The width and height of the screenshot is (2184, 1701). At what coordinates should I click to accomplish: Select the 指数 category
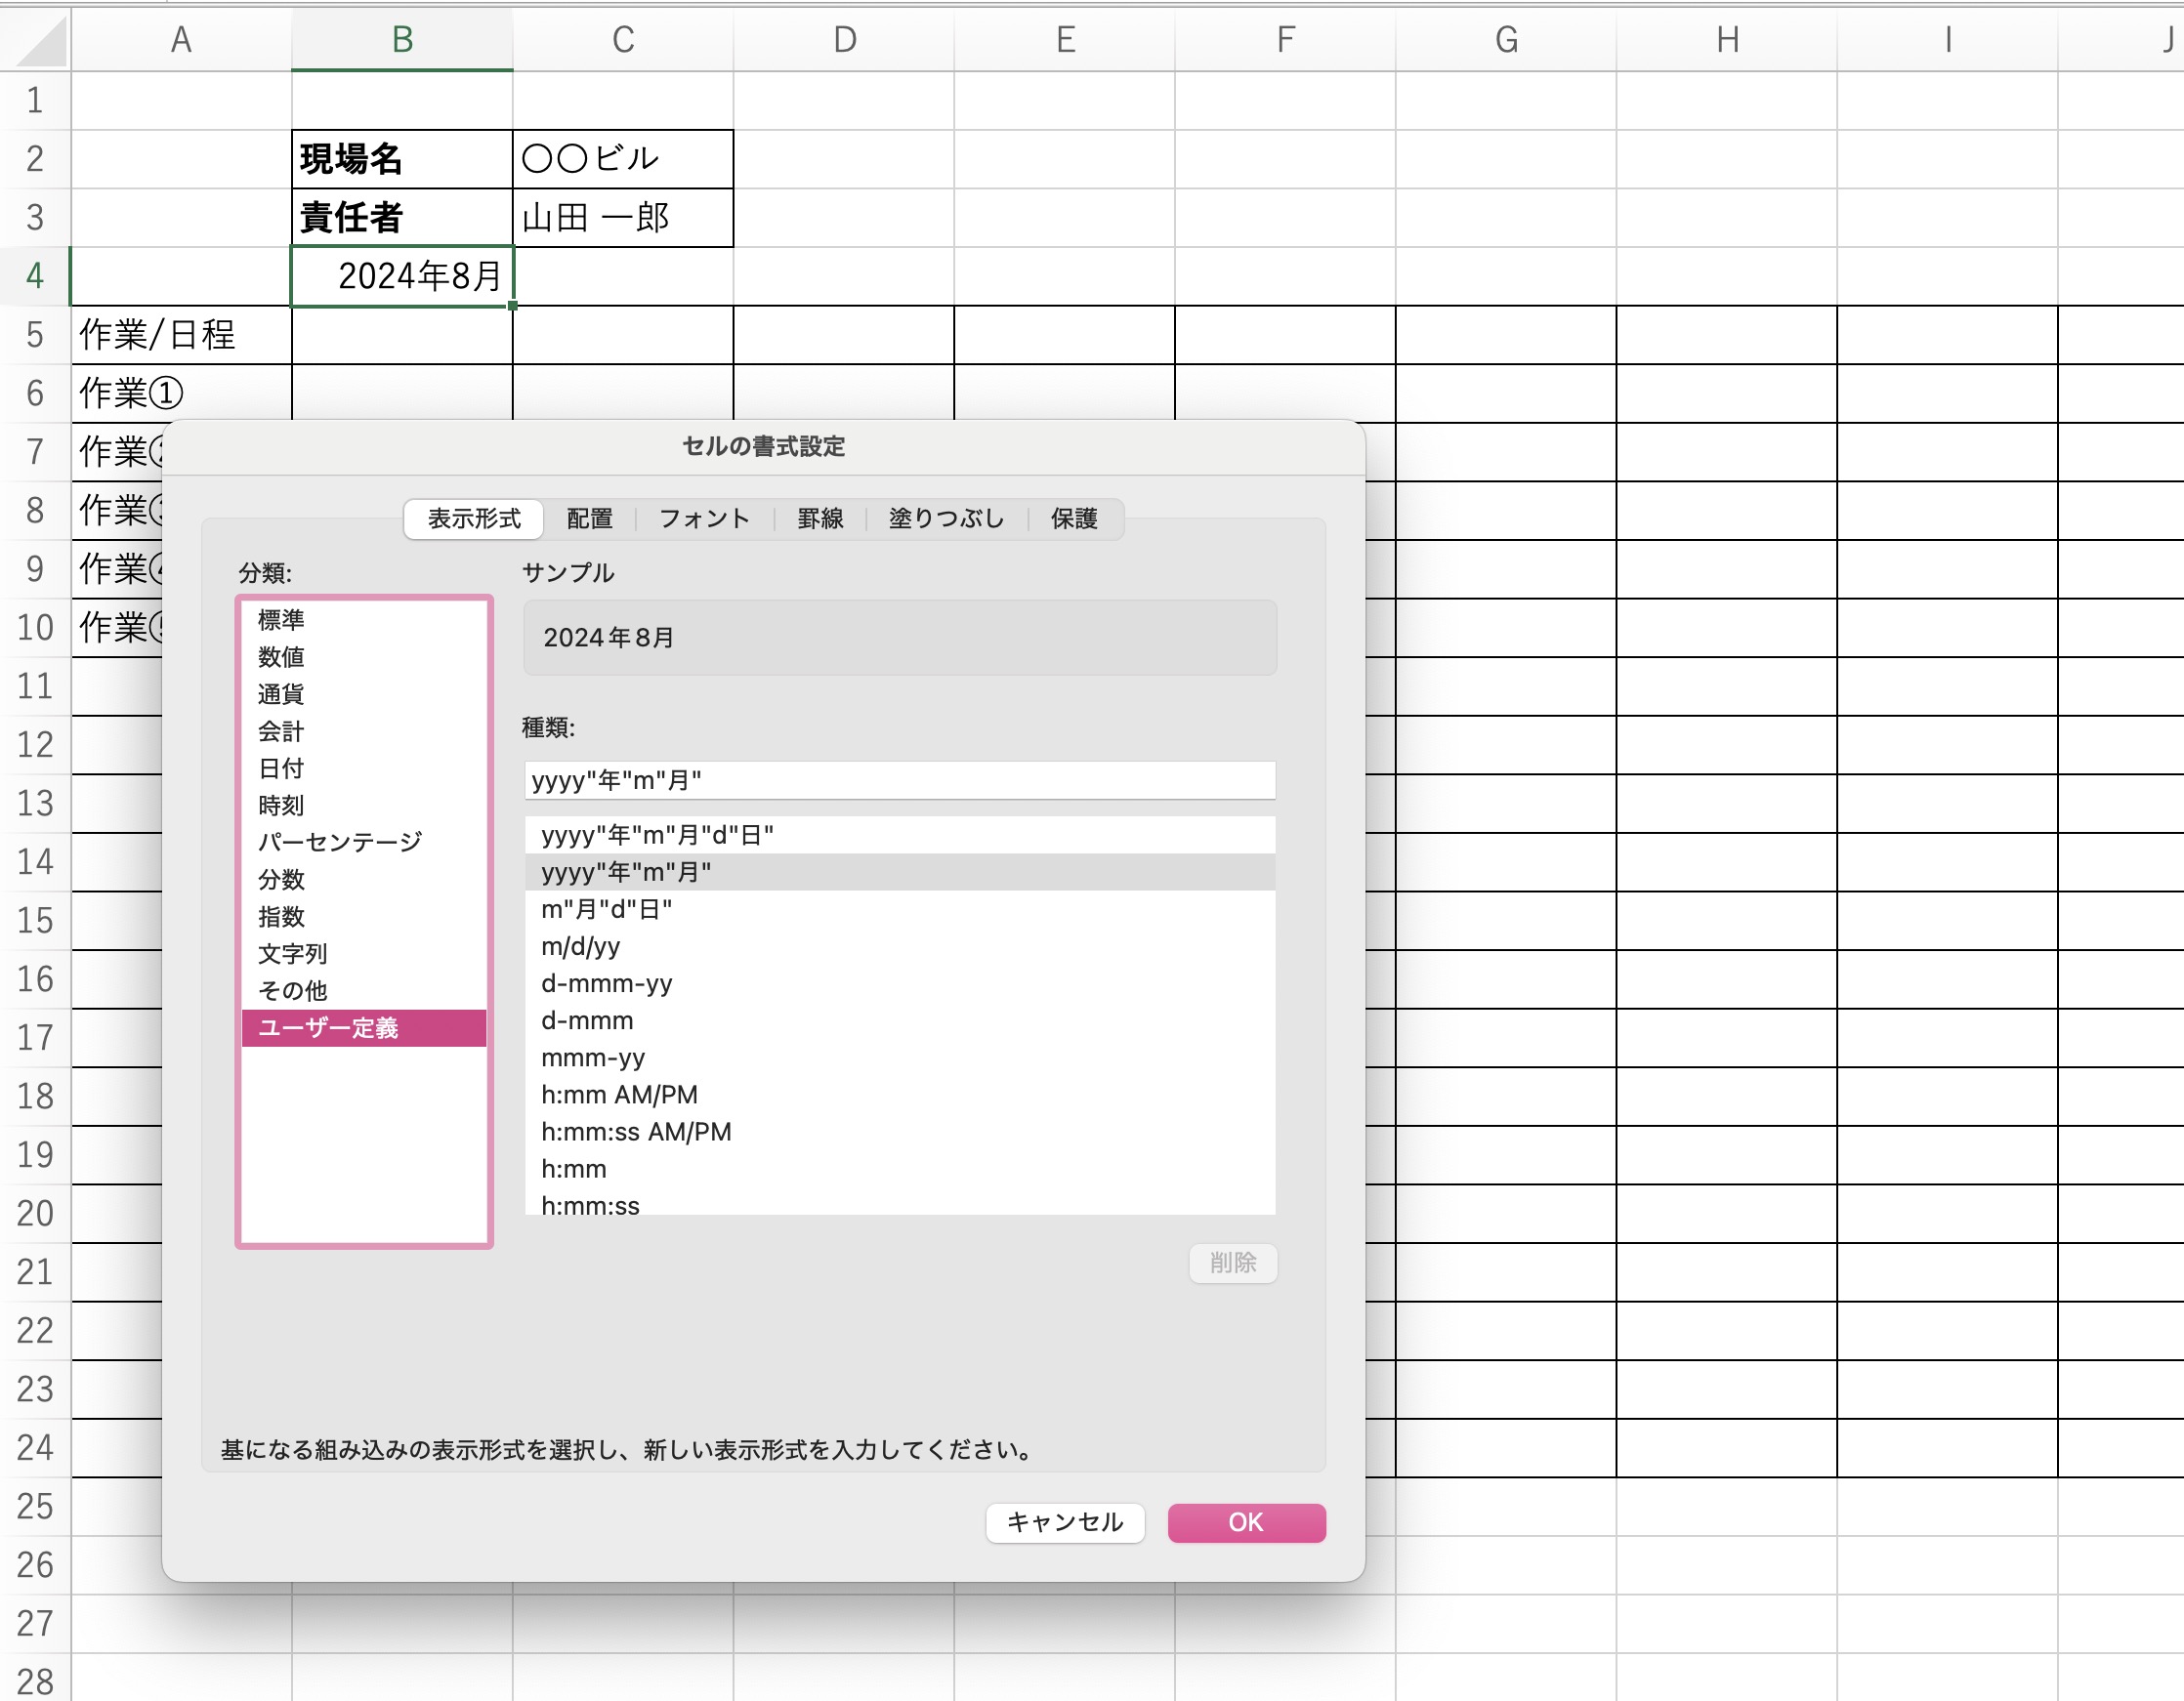pyautogui.click(x=364, y=916)
